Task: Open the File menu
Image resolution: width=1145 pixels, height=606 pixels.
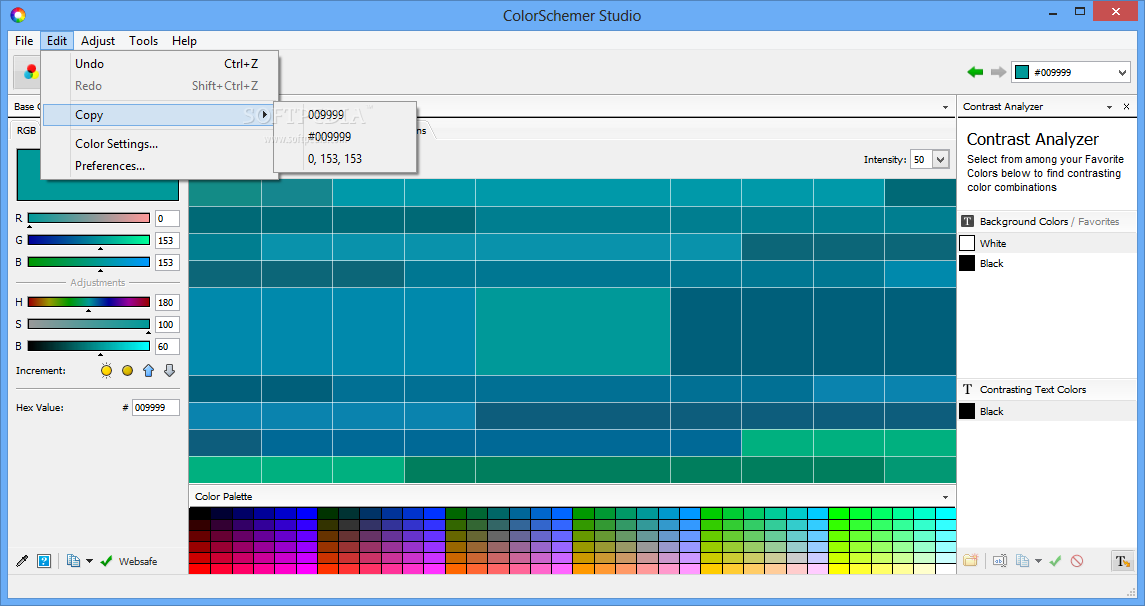Action: [24, 41]
